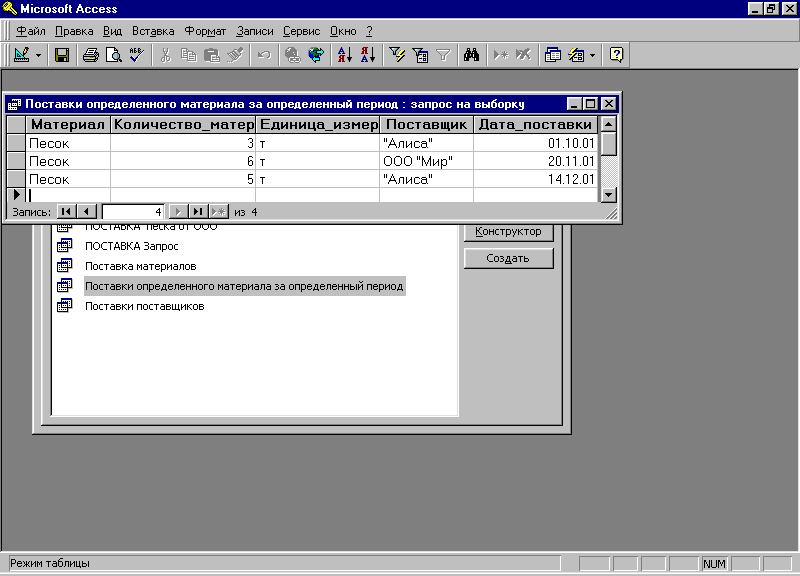Viewport: 800px width, 576px height.
Task: Click the Print icon
Action: tap(91, 55)
